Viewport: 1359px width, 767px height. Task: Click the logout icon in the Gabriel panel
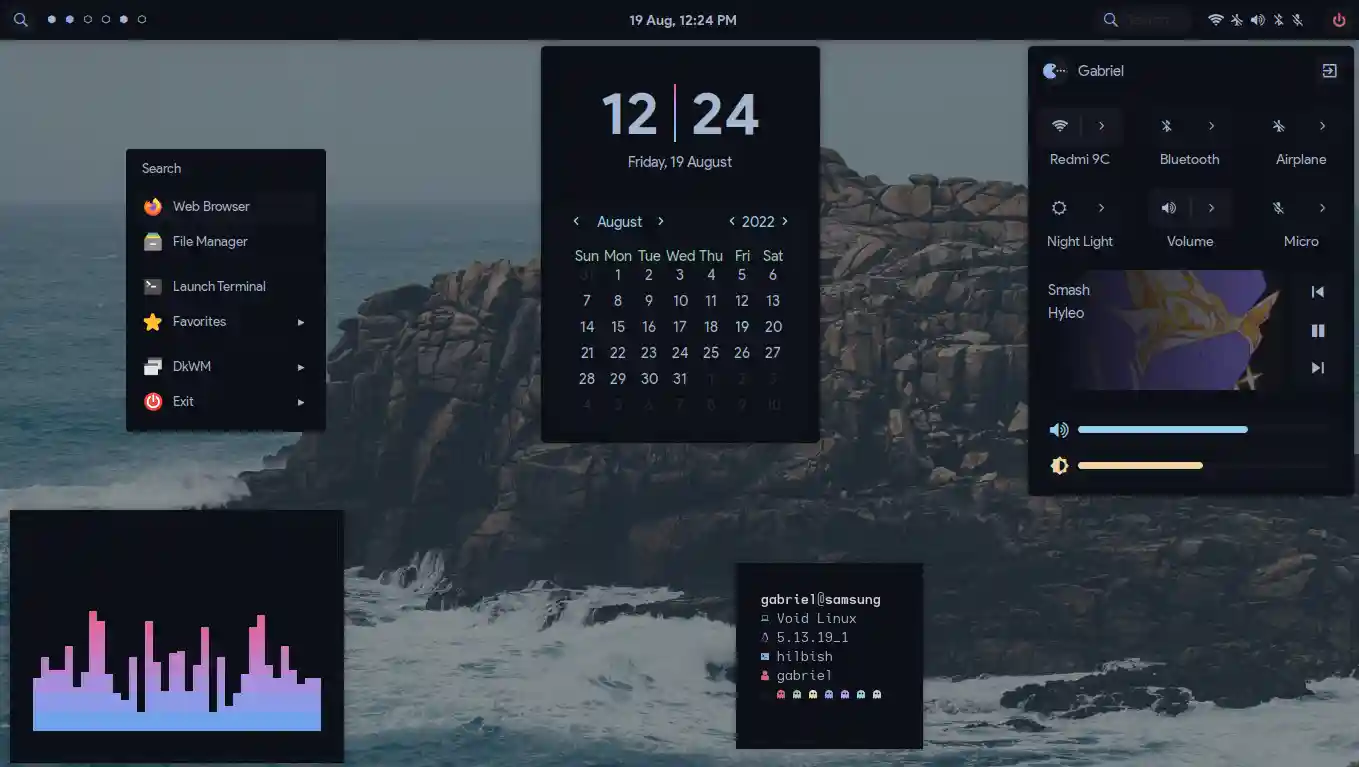point(1329,71)
